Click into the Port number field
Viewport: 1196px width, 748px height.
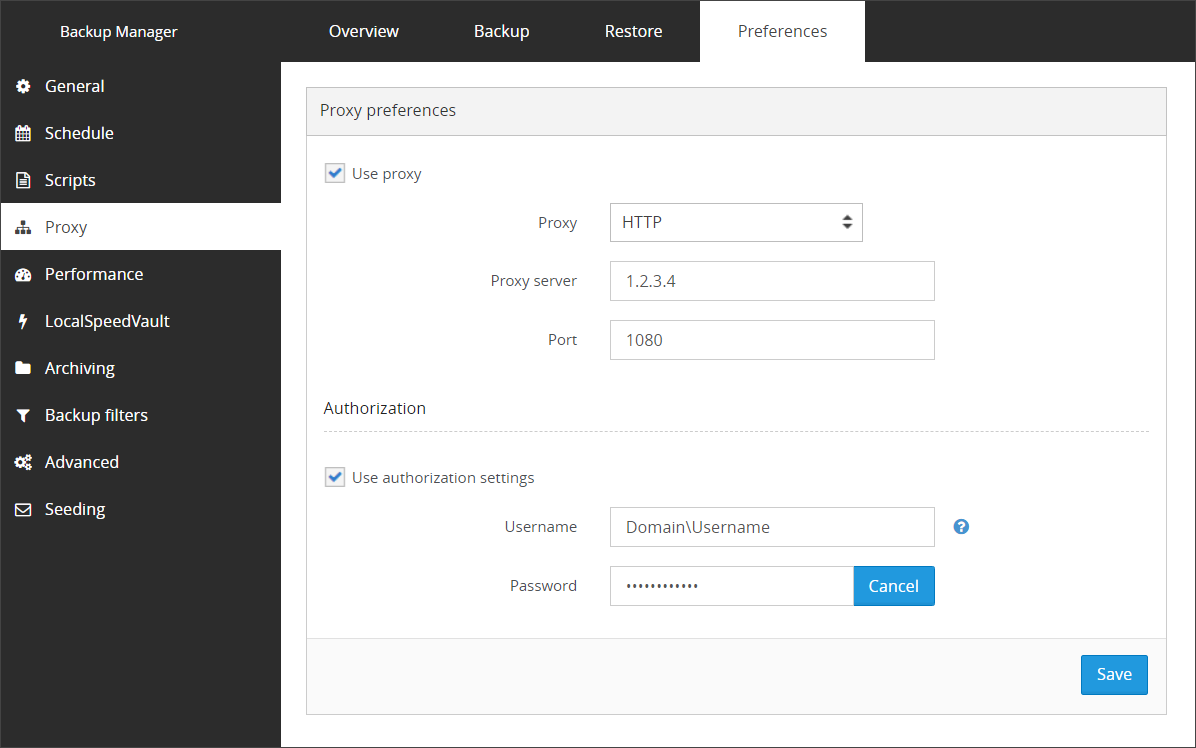pyautogui.click(x=772, y=340)
